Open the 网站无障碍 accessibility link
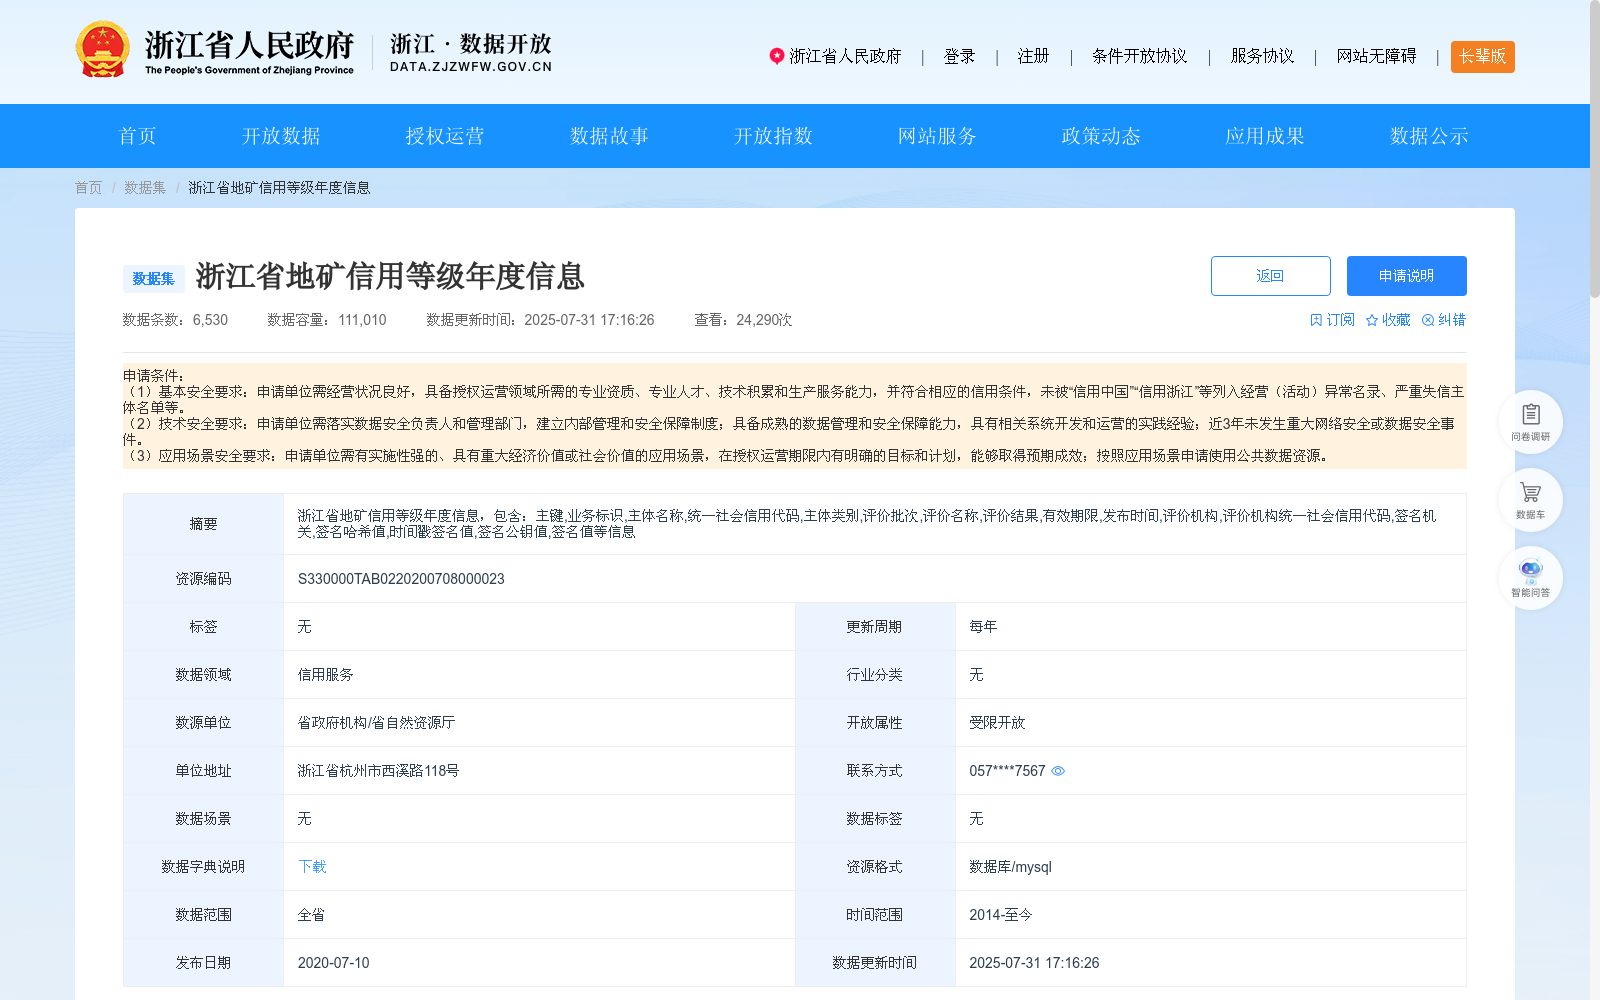This screenshot has height=1000, width=1600. click(x=1376, y=56)
